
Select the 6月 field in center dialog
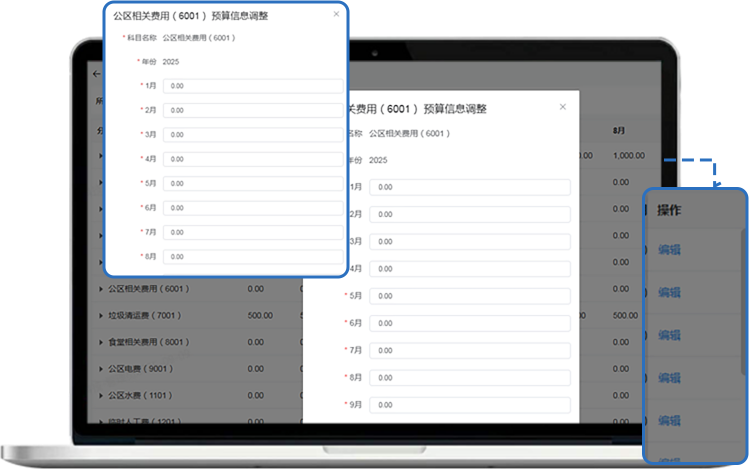(469, 323)
